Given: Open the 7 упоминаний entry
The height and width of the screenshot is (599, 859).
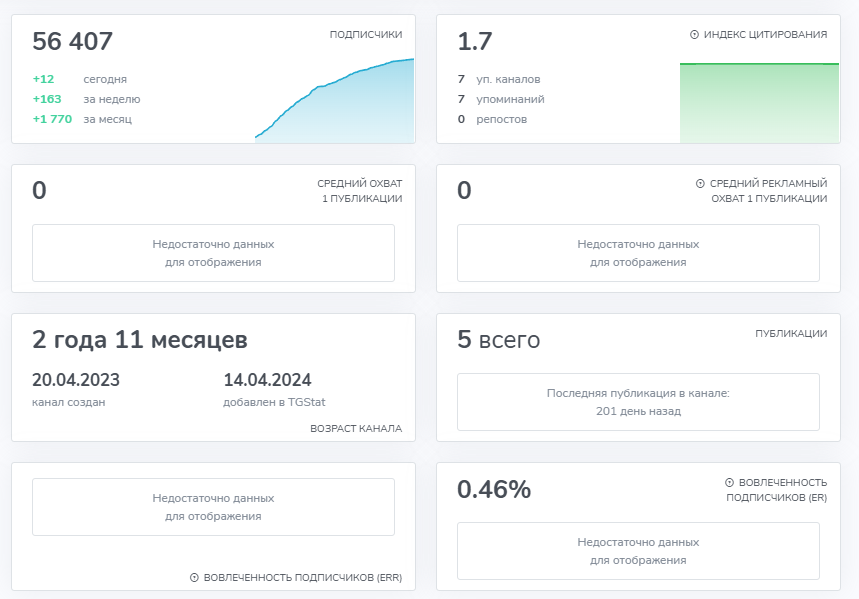Looking at the screenshot, I should click(501, 99).
